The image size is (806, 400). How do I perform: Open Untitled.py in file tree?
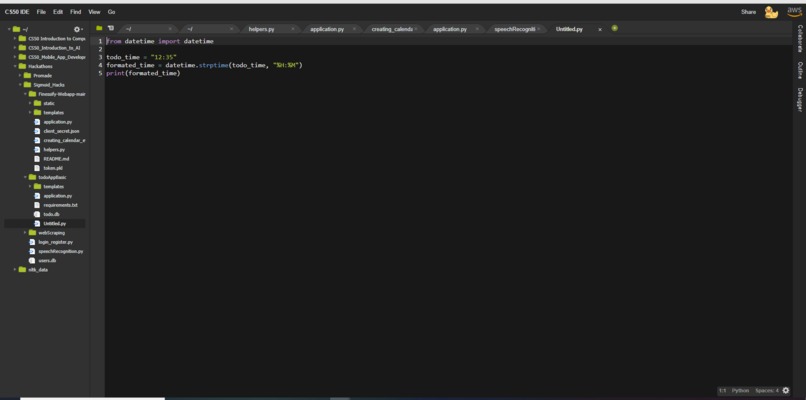click(54, 224)
